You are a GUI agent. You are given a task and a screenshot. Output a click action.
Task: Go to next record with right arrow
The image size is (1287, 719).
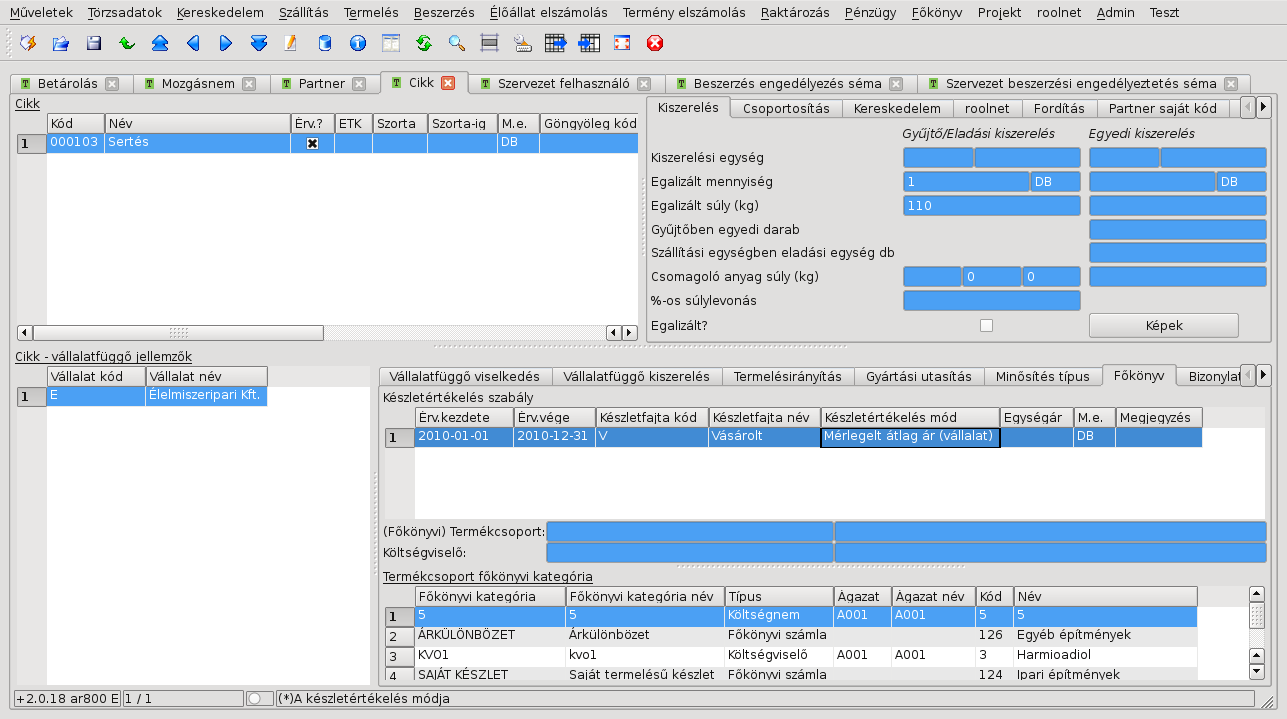click(x=226, y=43)
